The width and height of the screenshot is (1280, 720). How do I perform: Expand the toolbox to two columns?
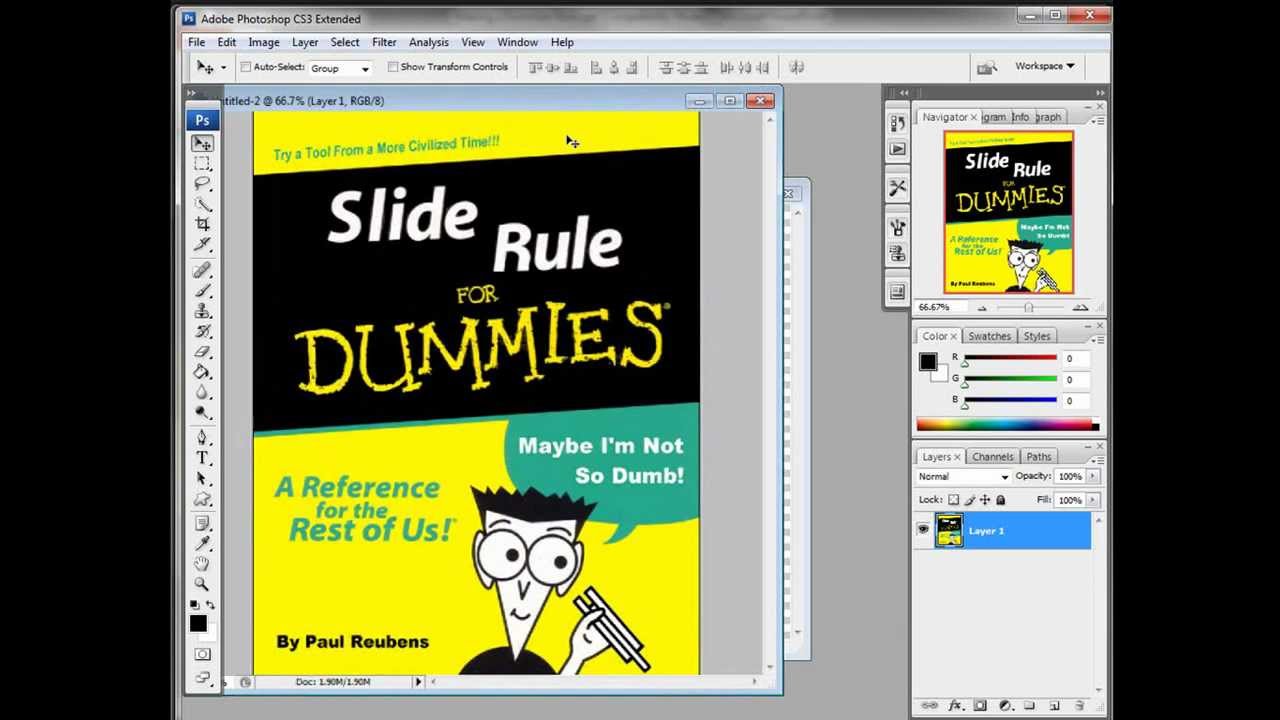(x=190, y=94)
